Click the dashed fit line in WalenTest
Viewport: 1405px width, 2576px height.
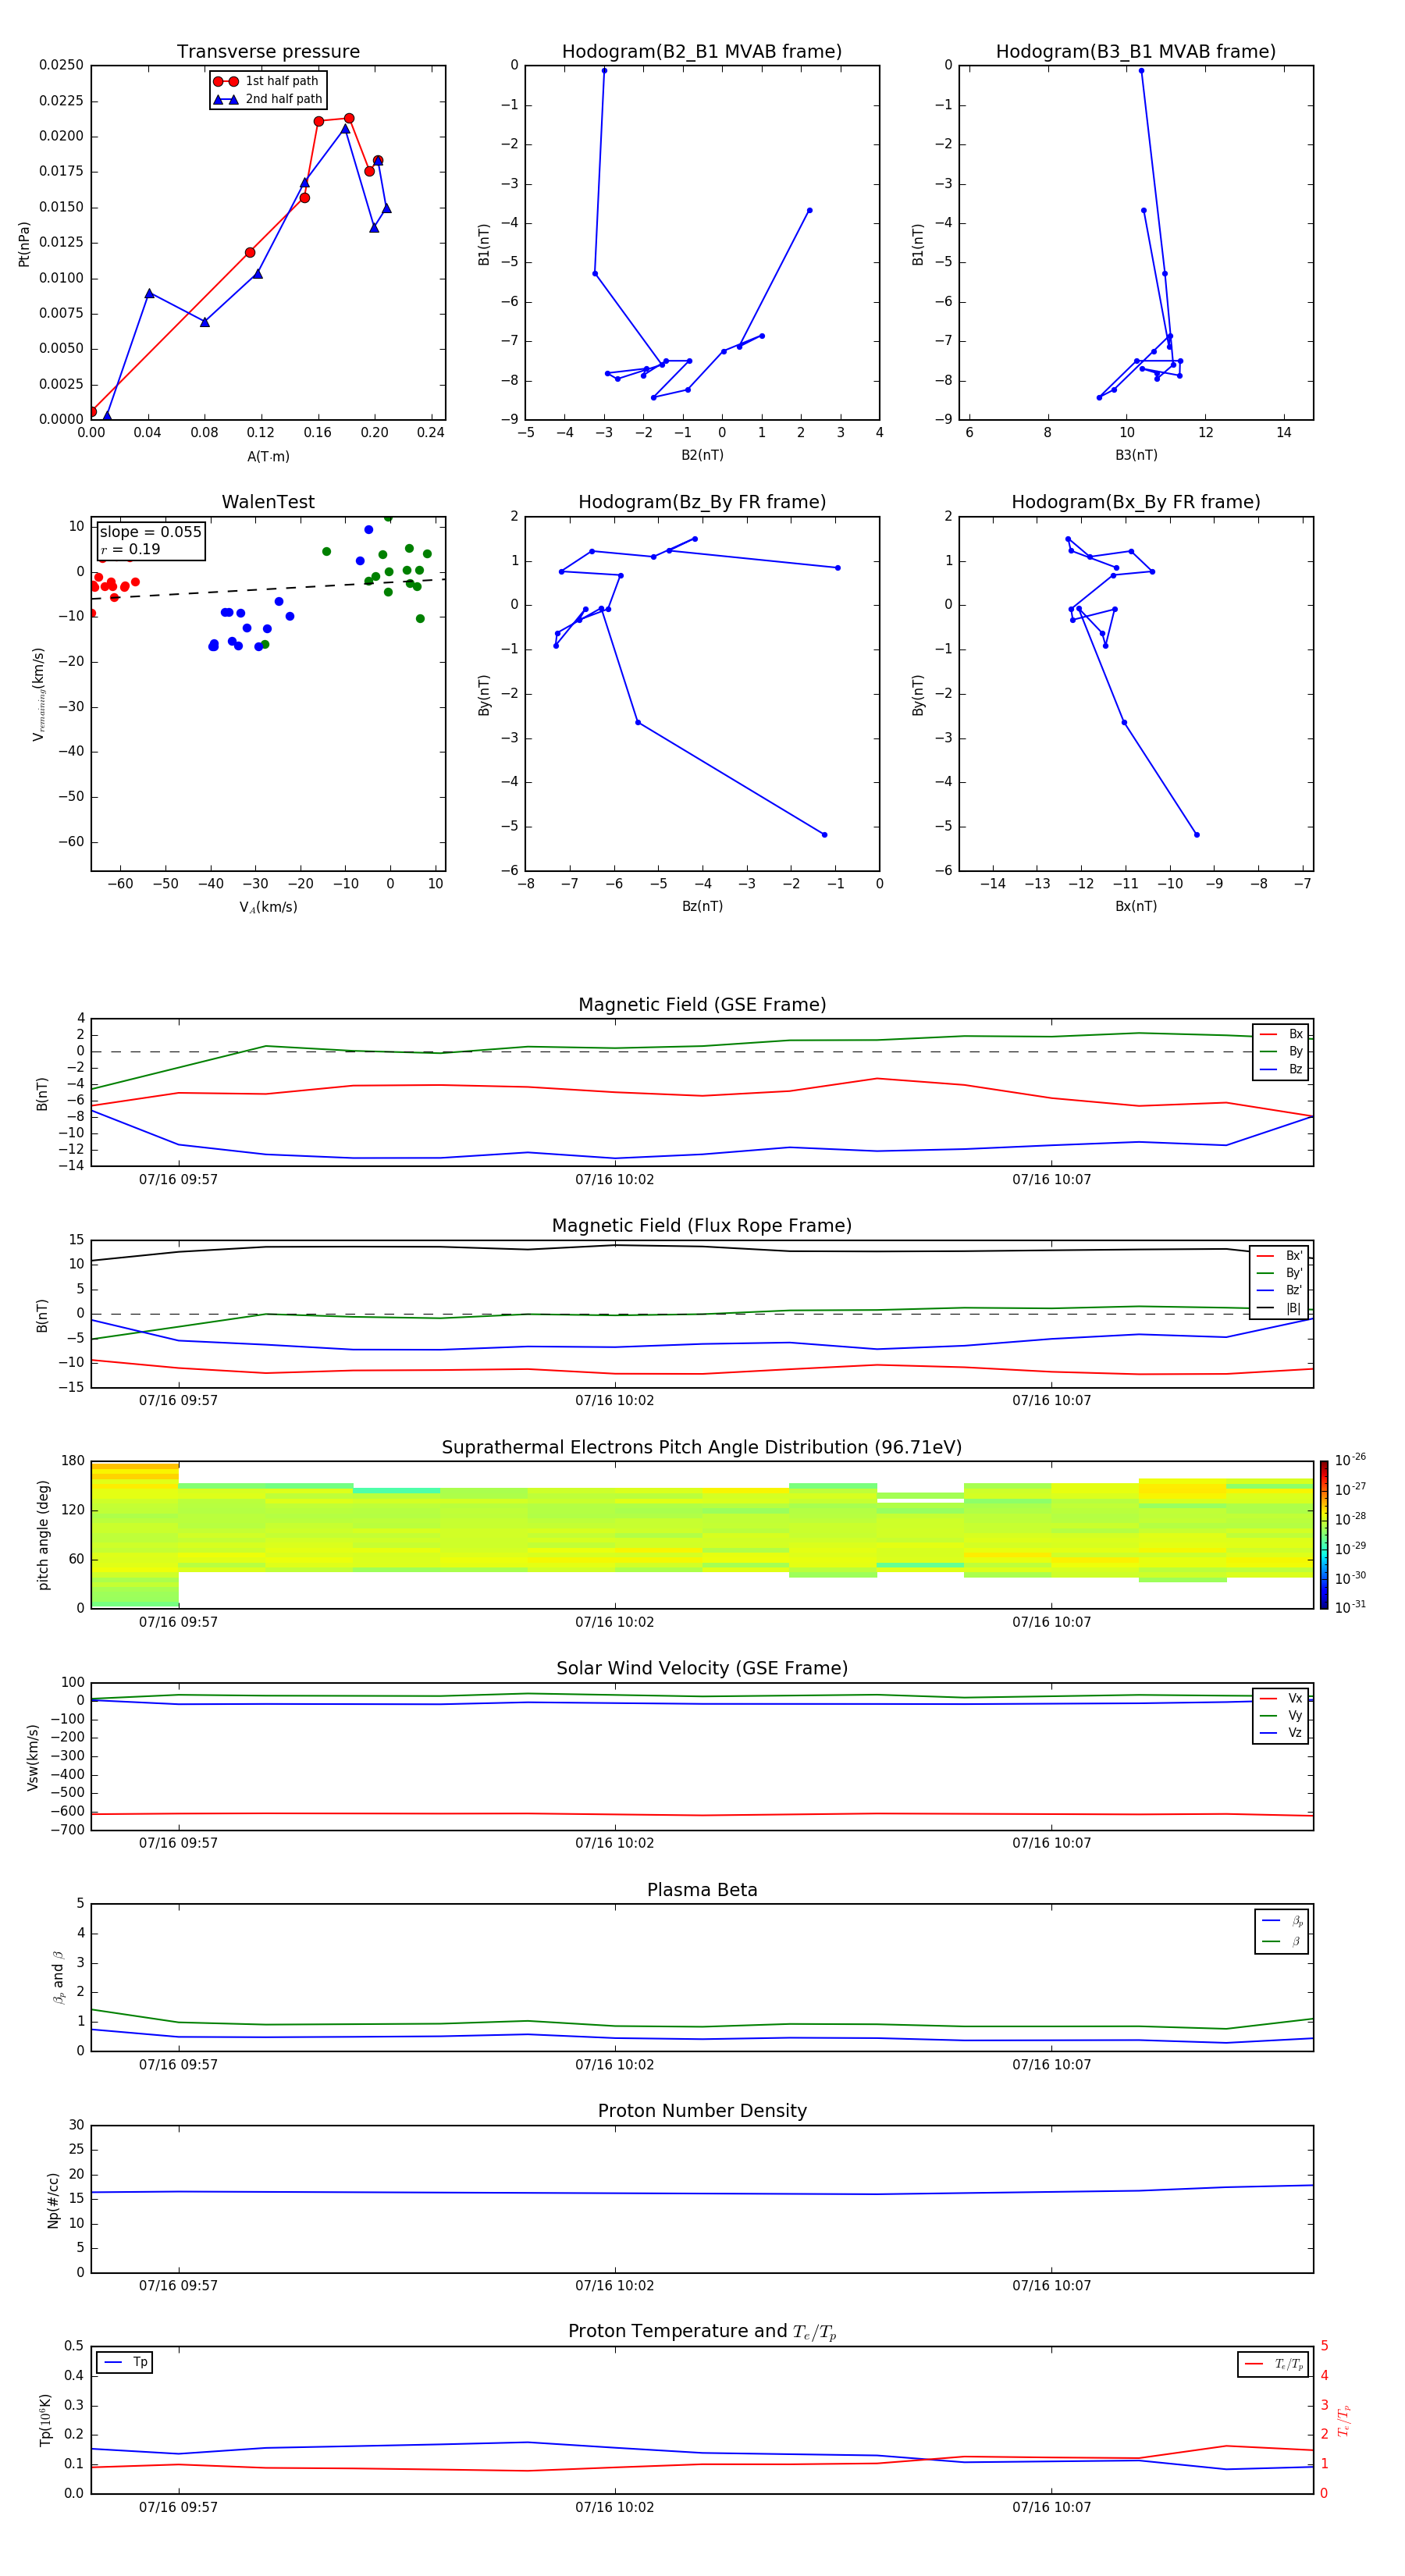point(268,589)
